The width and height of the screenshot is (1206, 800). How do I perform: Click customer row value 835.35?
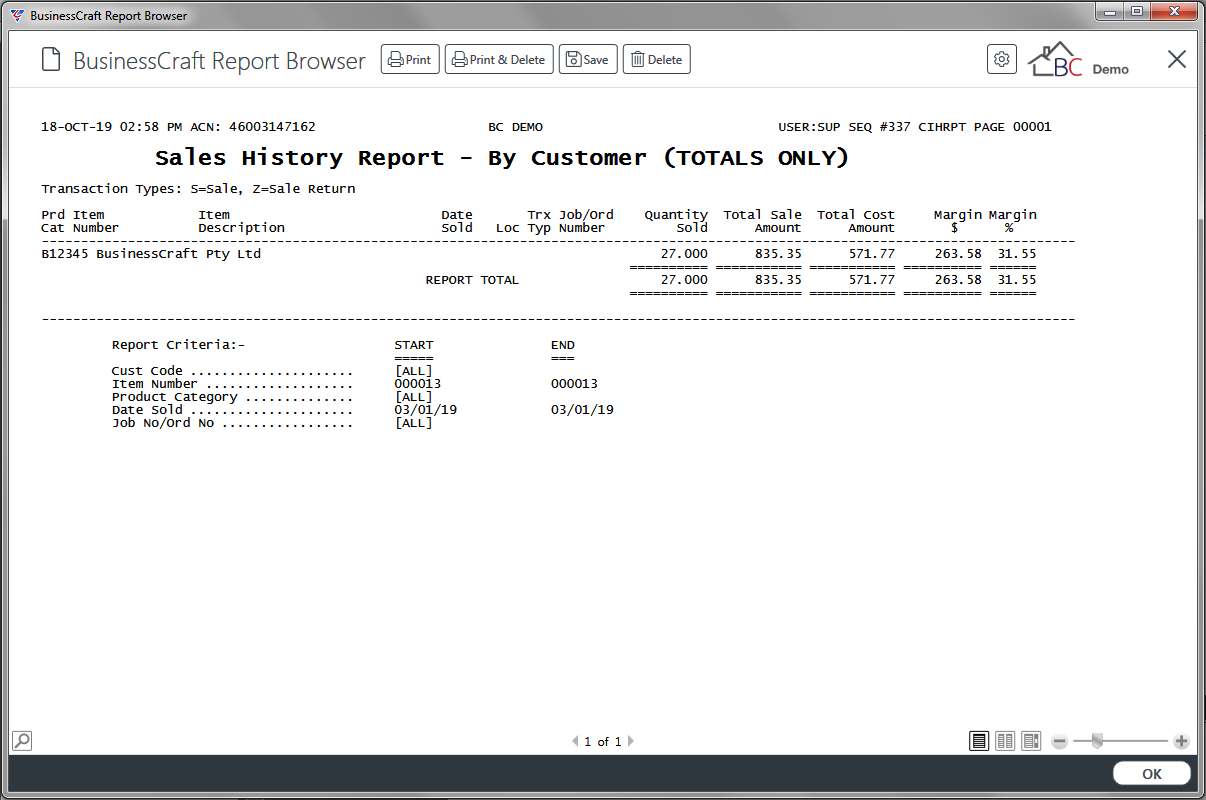[778, 254]
